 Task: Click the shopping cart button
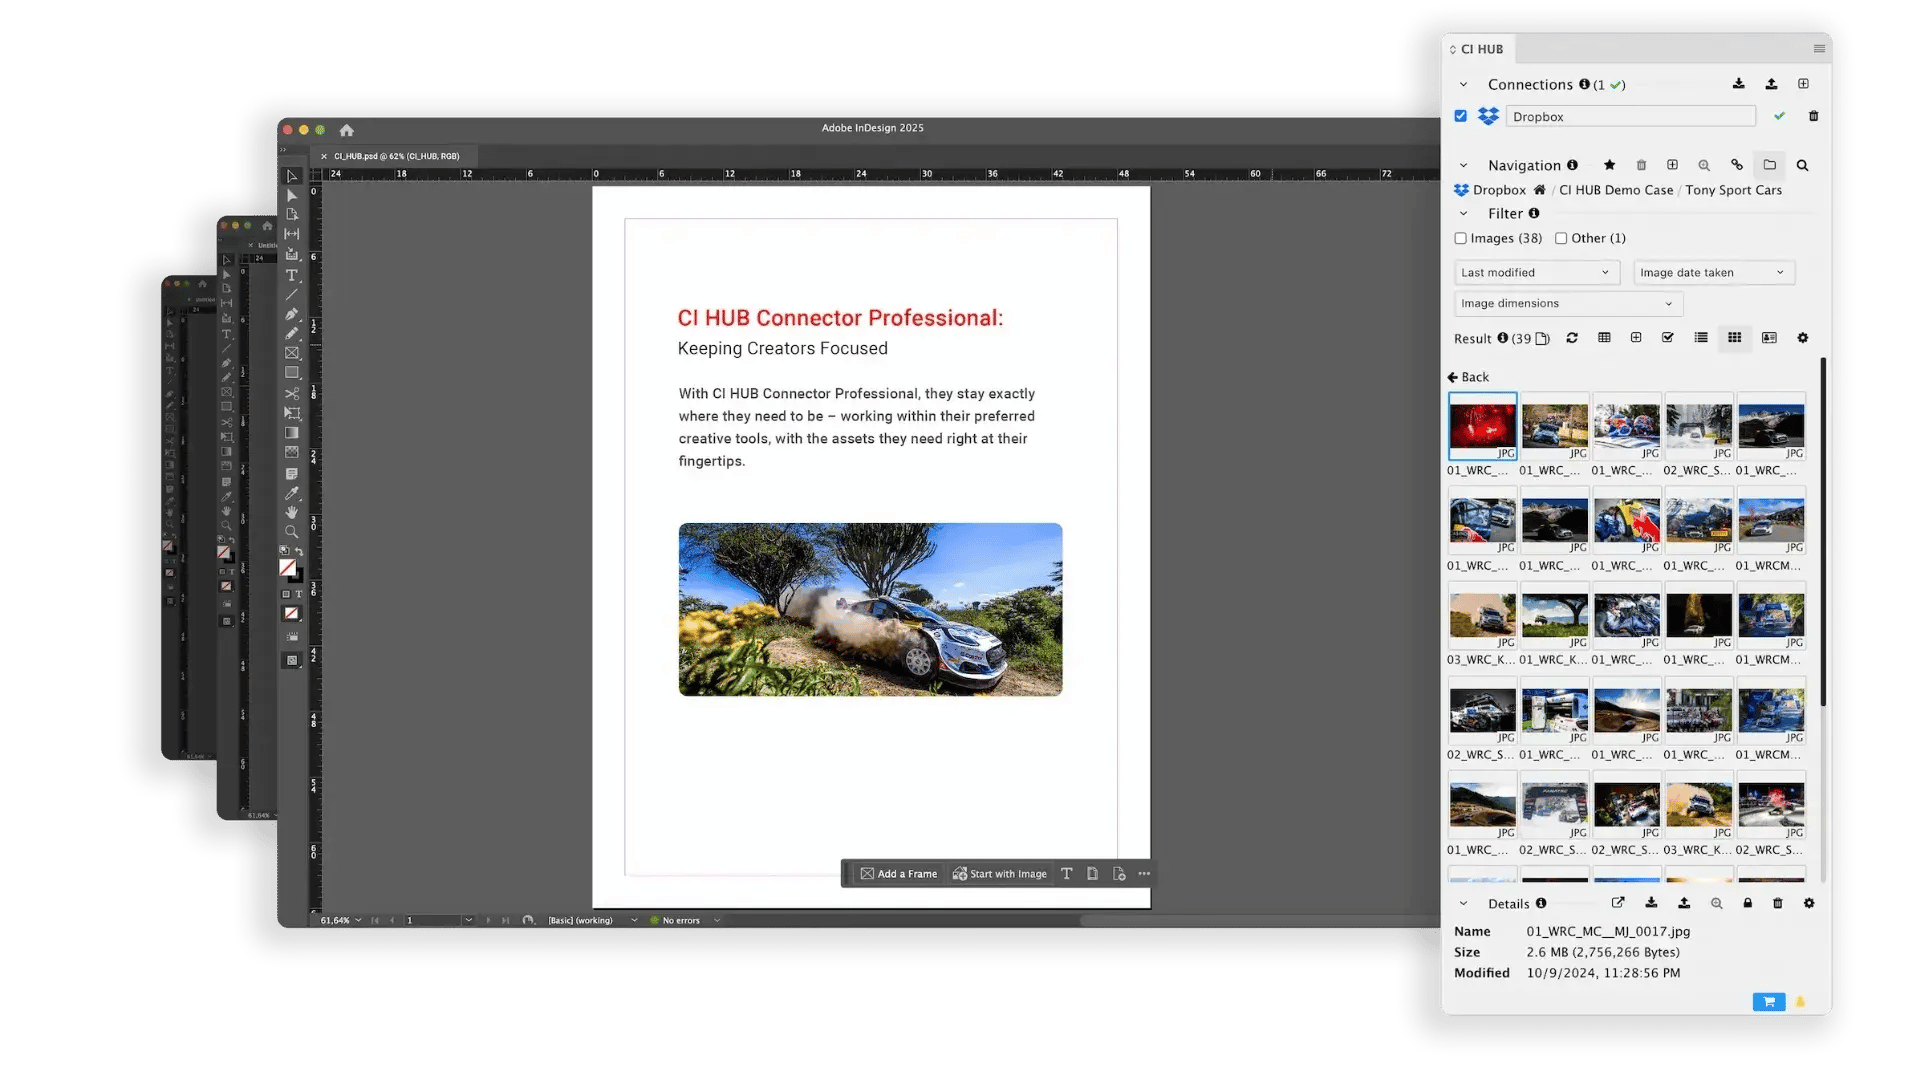point(1769,1002)
